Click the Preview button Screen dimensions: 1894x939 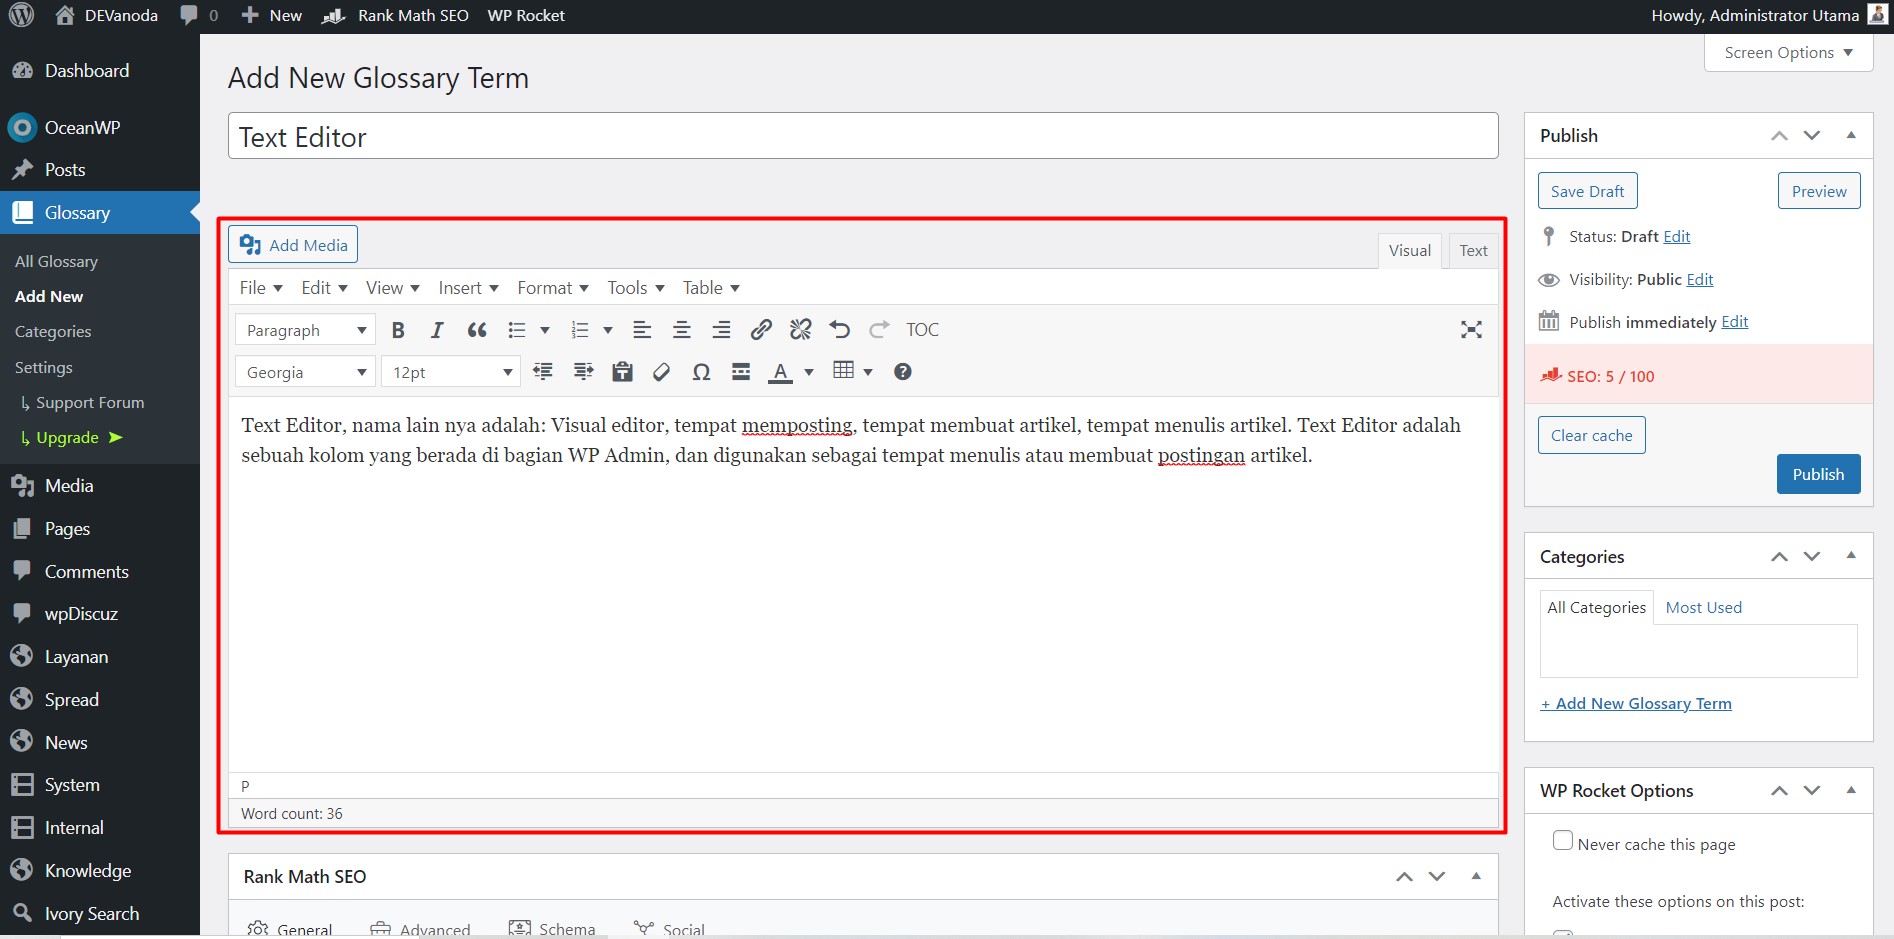(1819, 191)
